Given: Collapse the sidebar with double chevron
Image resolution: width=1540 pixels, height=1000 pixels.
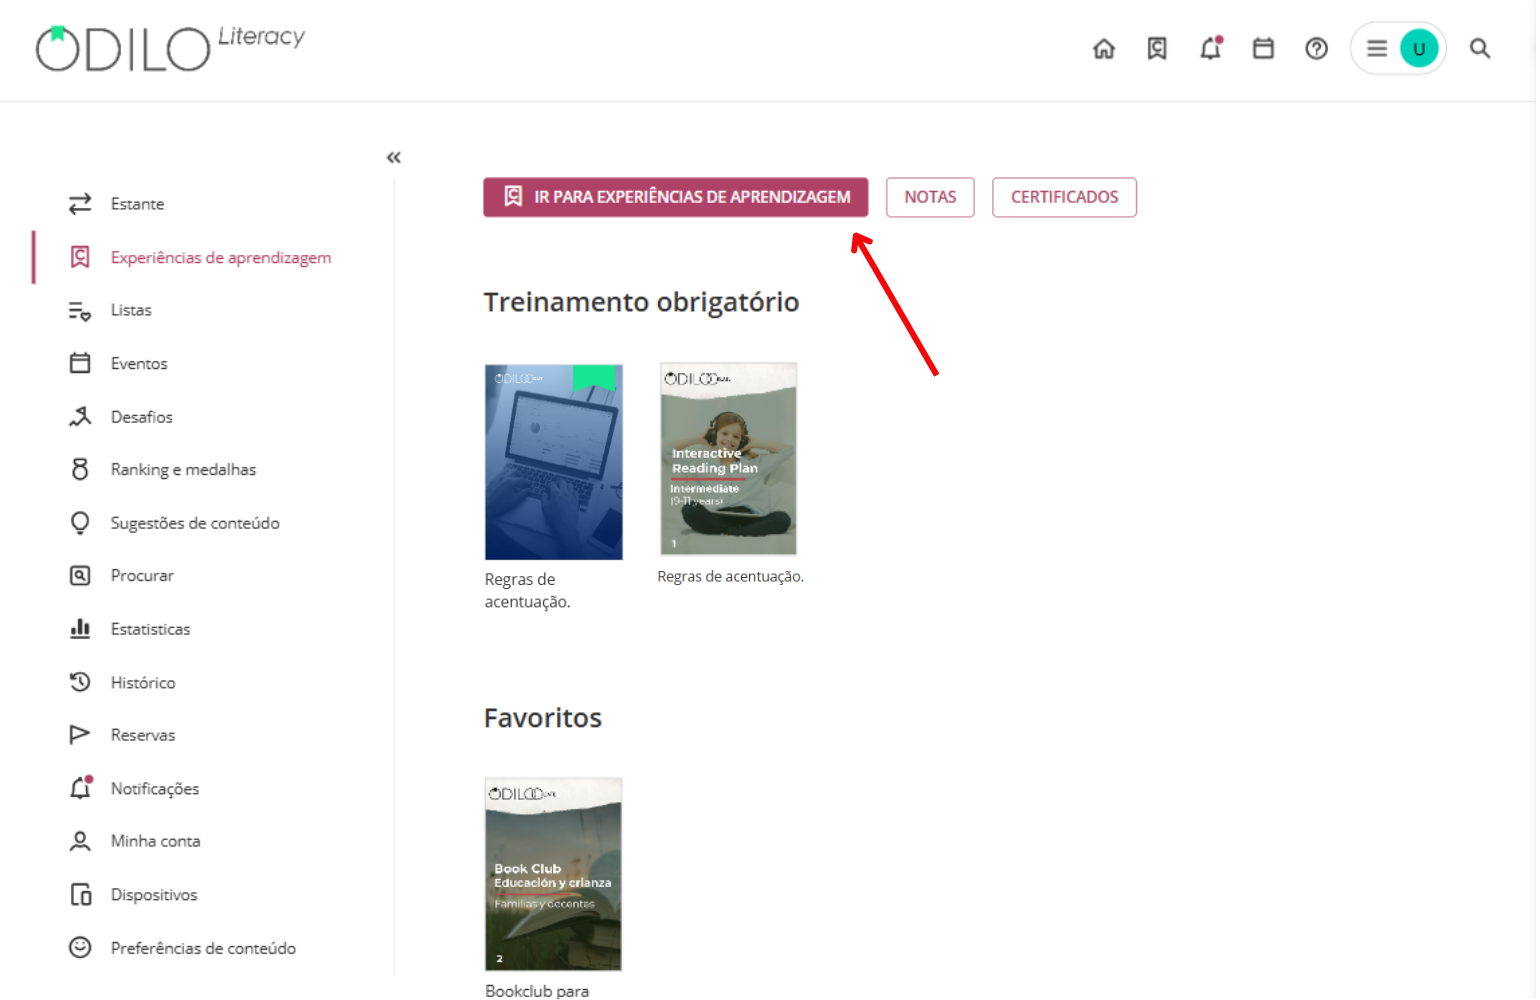Looking at the screenshot, I should [394, 157].
